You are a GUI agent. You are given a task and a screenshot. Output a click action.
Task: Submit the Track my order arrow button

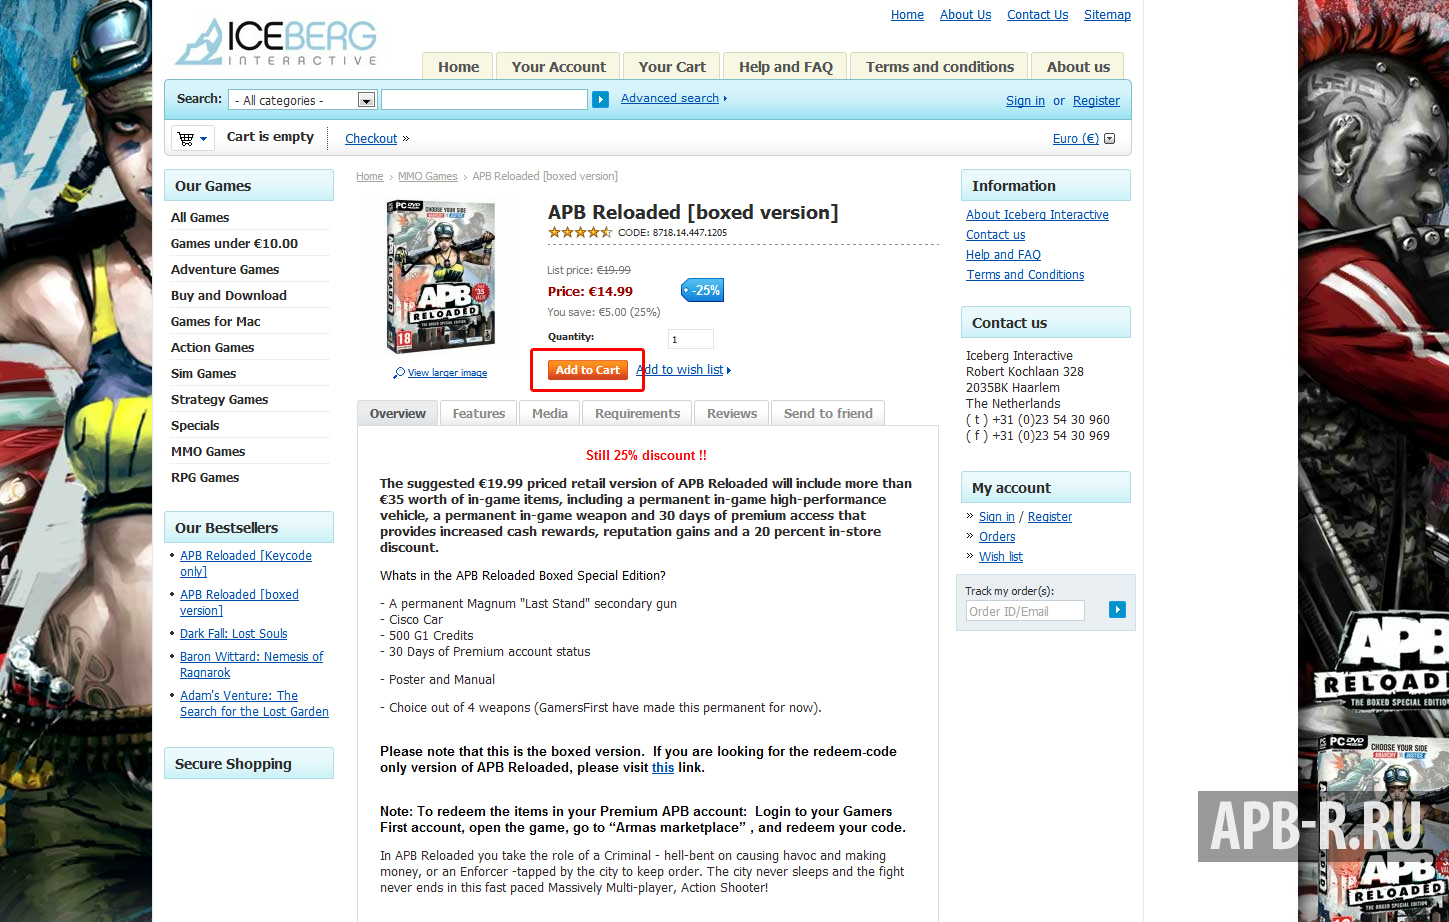pyautogui.click(x=1117, y=609)
